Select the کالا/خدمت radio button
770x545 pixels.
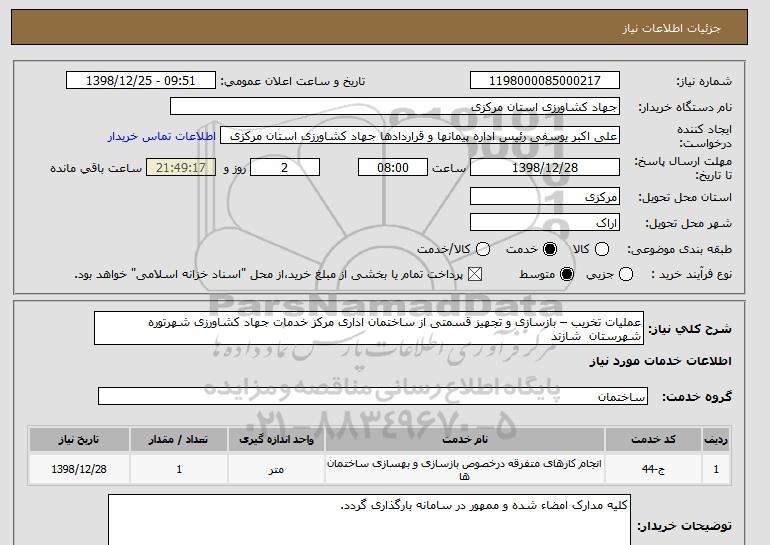click(483, 249)
